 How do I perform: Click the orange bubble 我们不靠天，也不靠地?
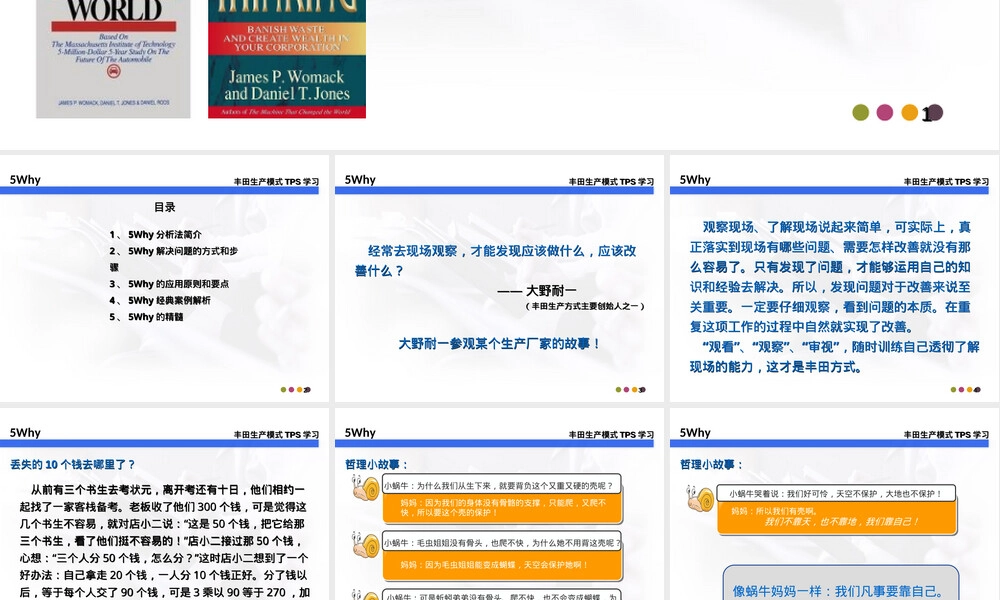837,517
